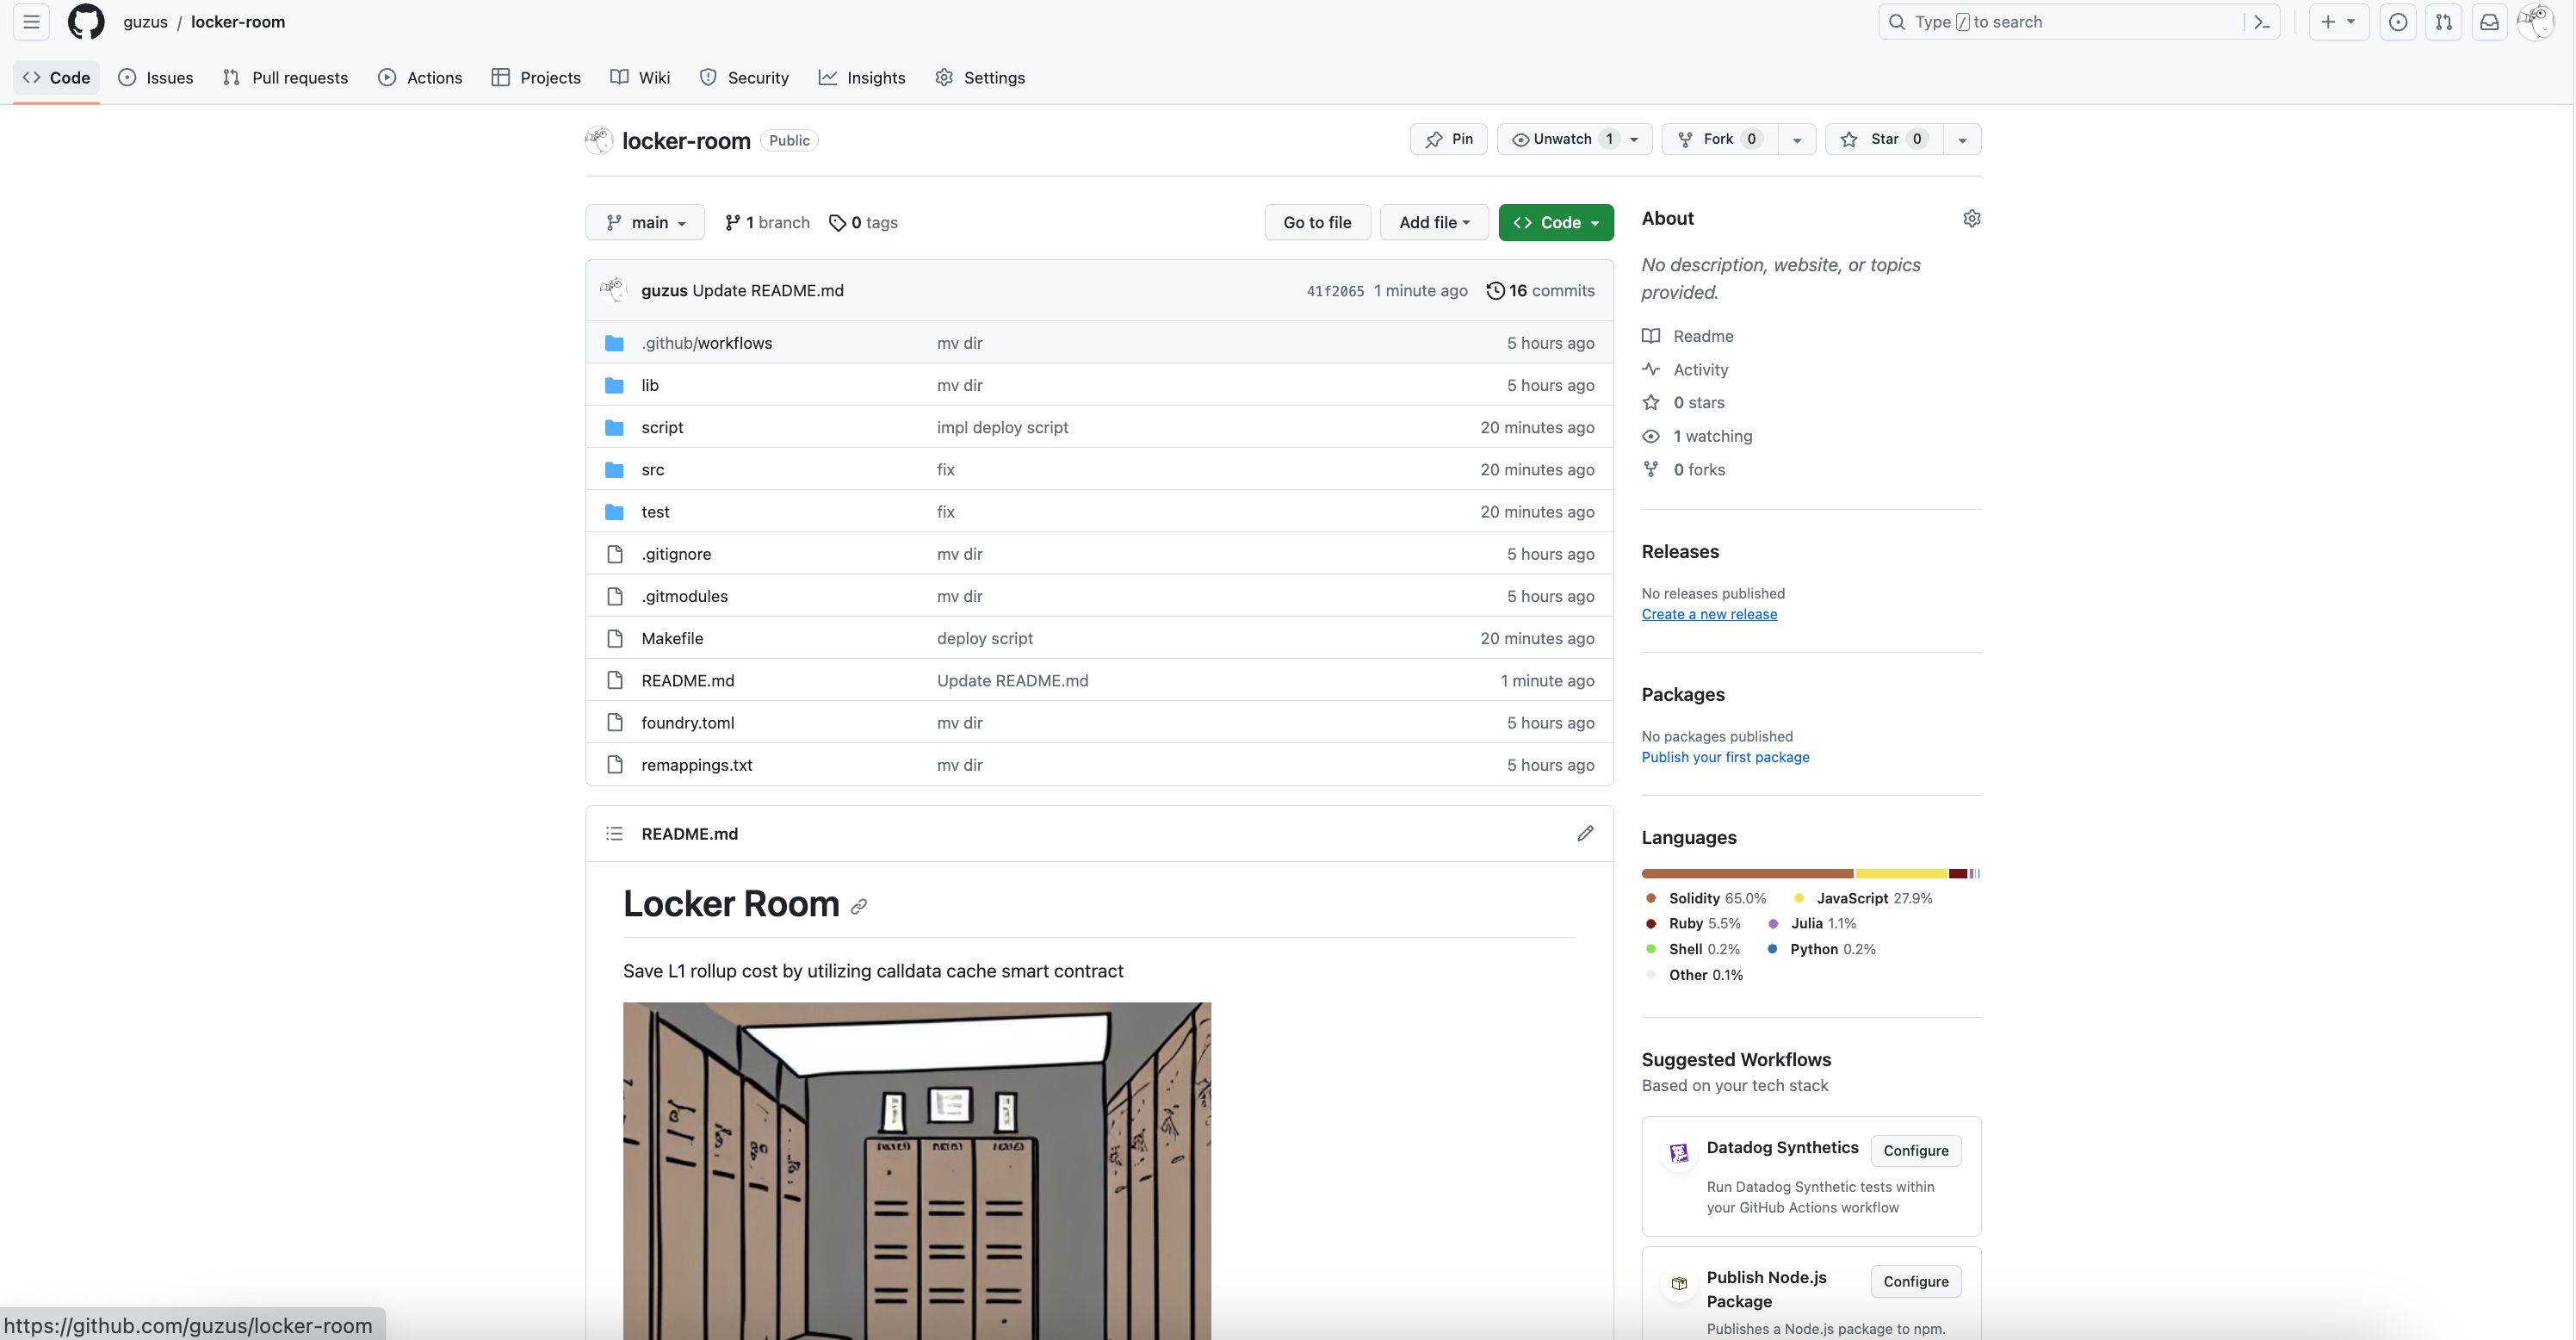Star the locker-room repository
The width and height of the screenshot is (2576, 1340).
1884,139
